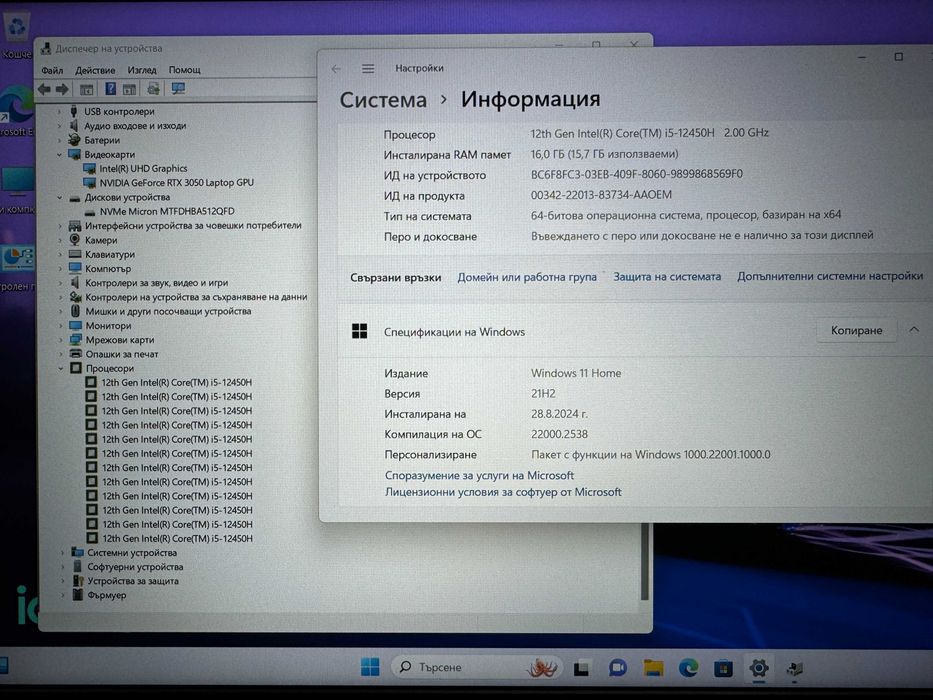Click the Forward arrow in Device Manager toolbar
This screenshot has height=700, width=933.
coord(62,89)
